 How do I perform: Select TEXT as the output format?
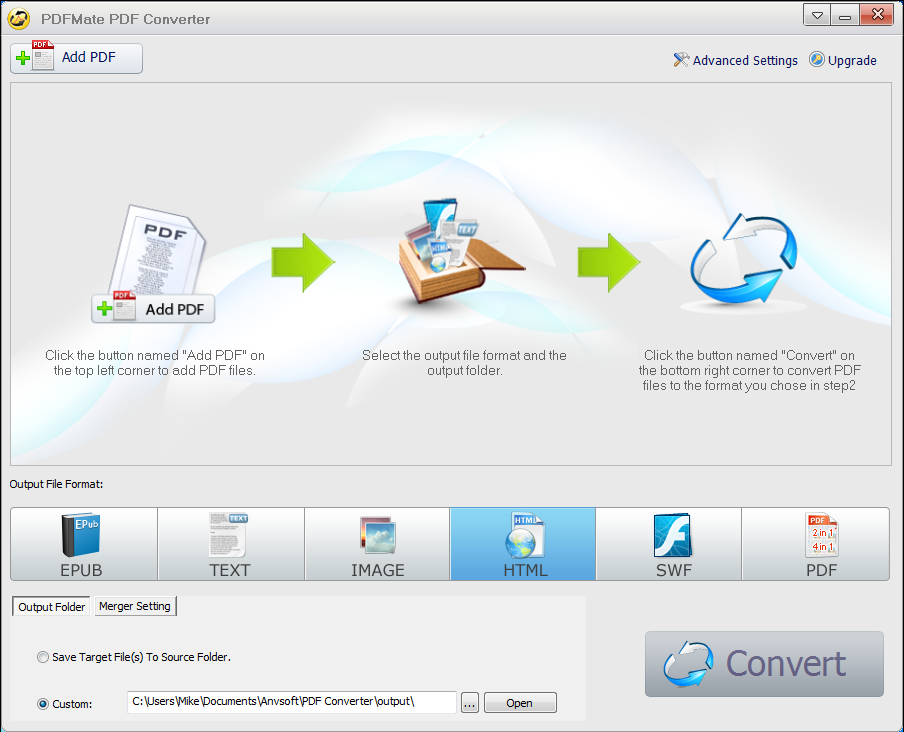[229, 544]
